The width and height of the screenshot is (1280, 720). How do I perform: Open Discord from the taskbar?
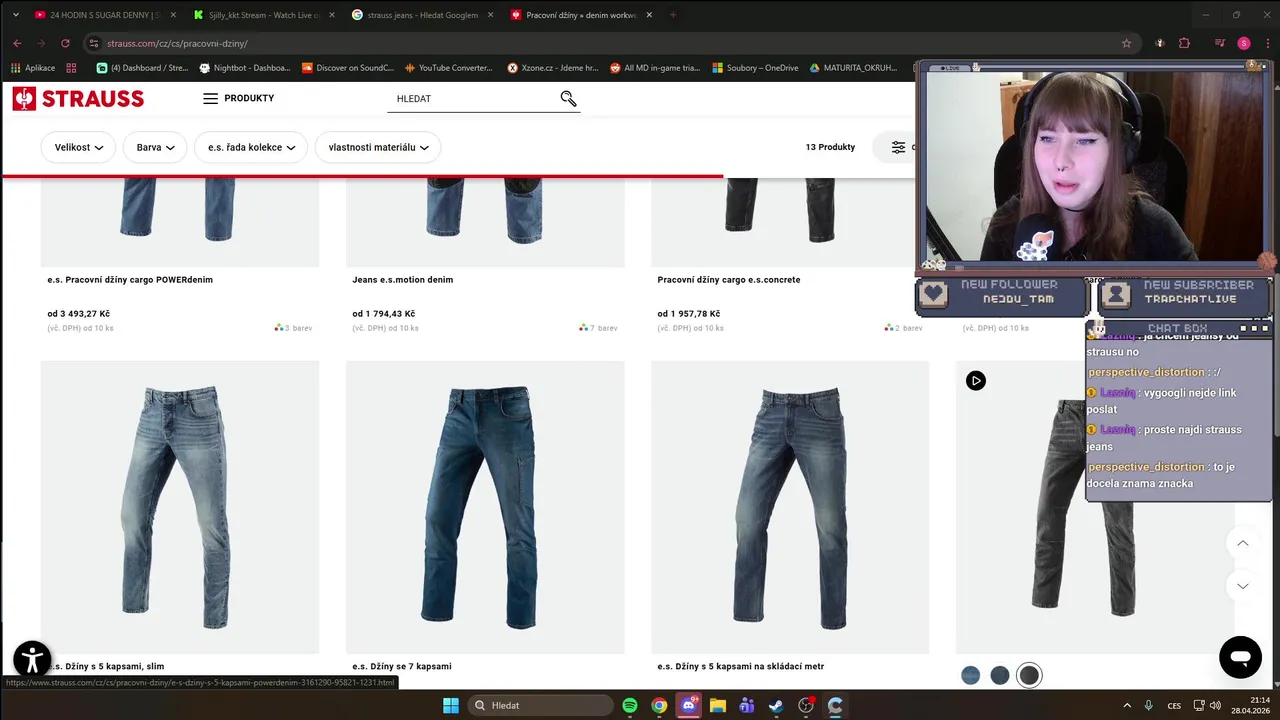689,705
